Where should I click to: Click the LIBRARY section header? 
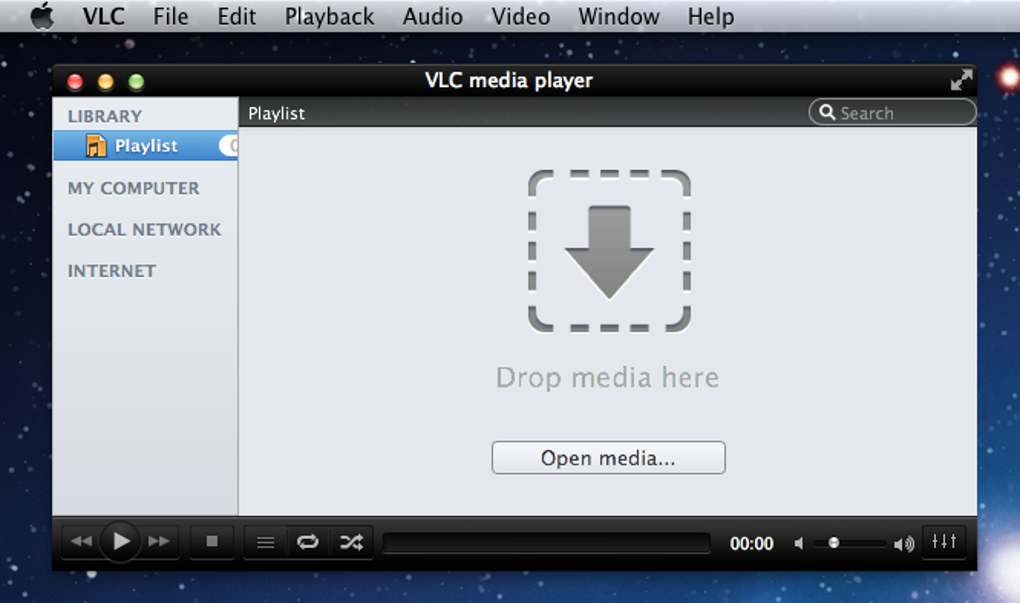pos(105,116)
